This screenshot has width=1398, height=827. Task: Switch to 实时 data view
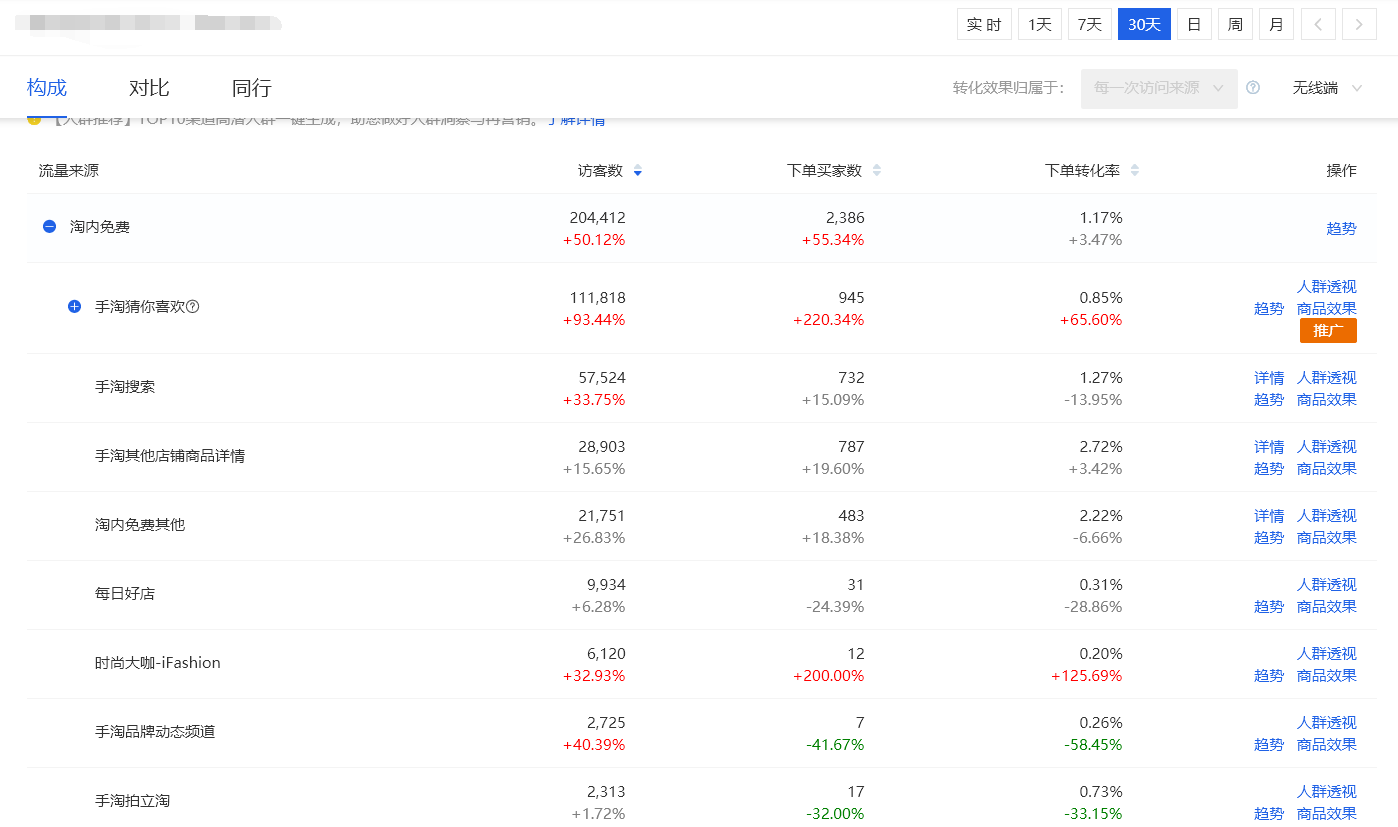(x=984, y=23)
